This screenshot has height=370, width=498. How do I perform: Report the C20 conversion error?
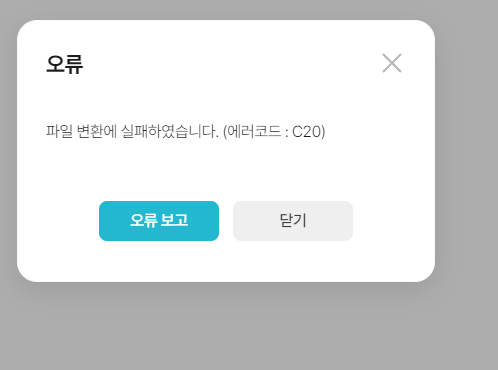tap(159, 221)
